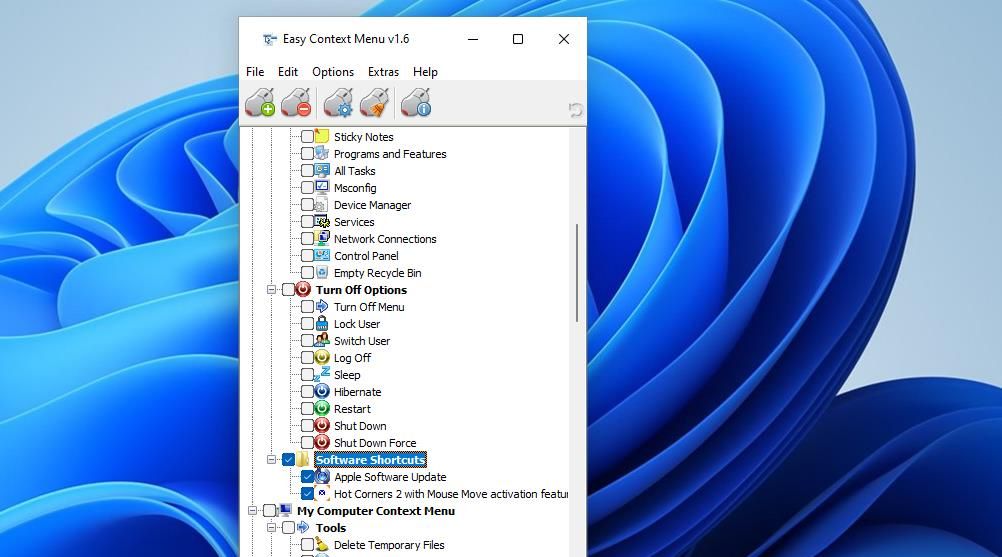Collapse the Software Shortcuts group

271,460
